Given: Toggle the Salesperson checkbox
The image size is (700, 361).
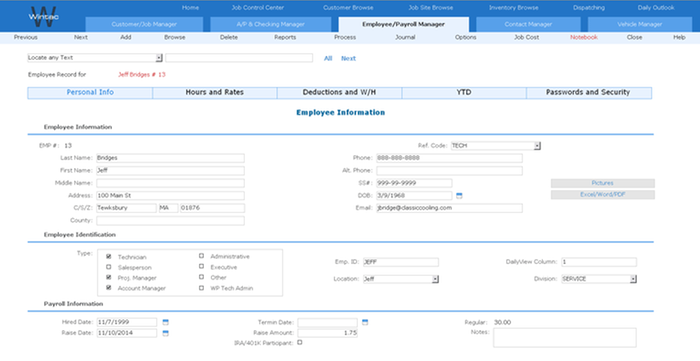Looking at the screenshot, I should 108,267.
